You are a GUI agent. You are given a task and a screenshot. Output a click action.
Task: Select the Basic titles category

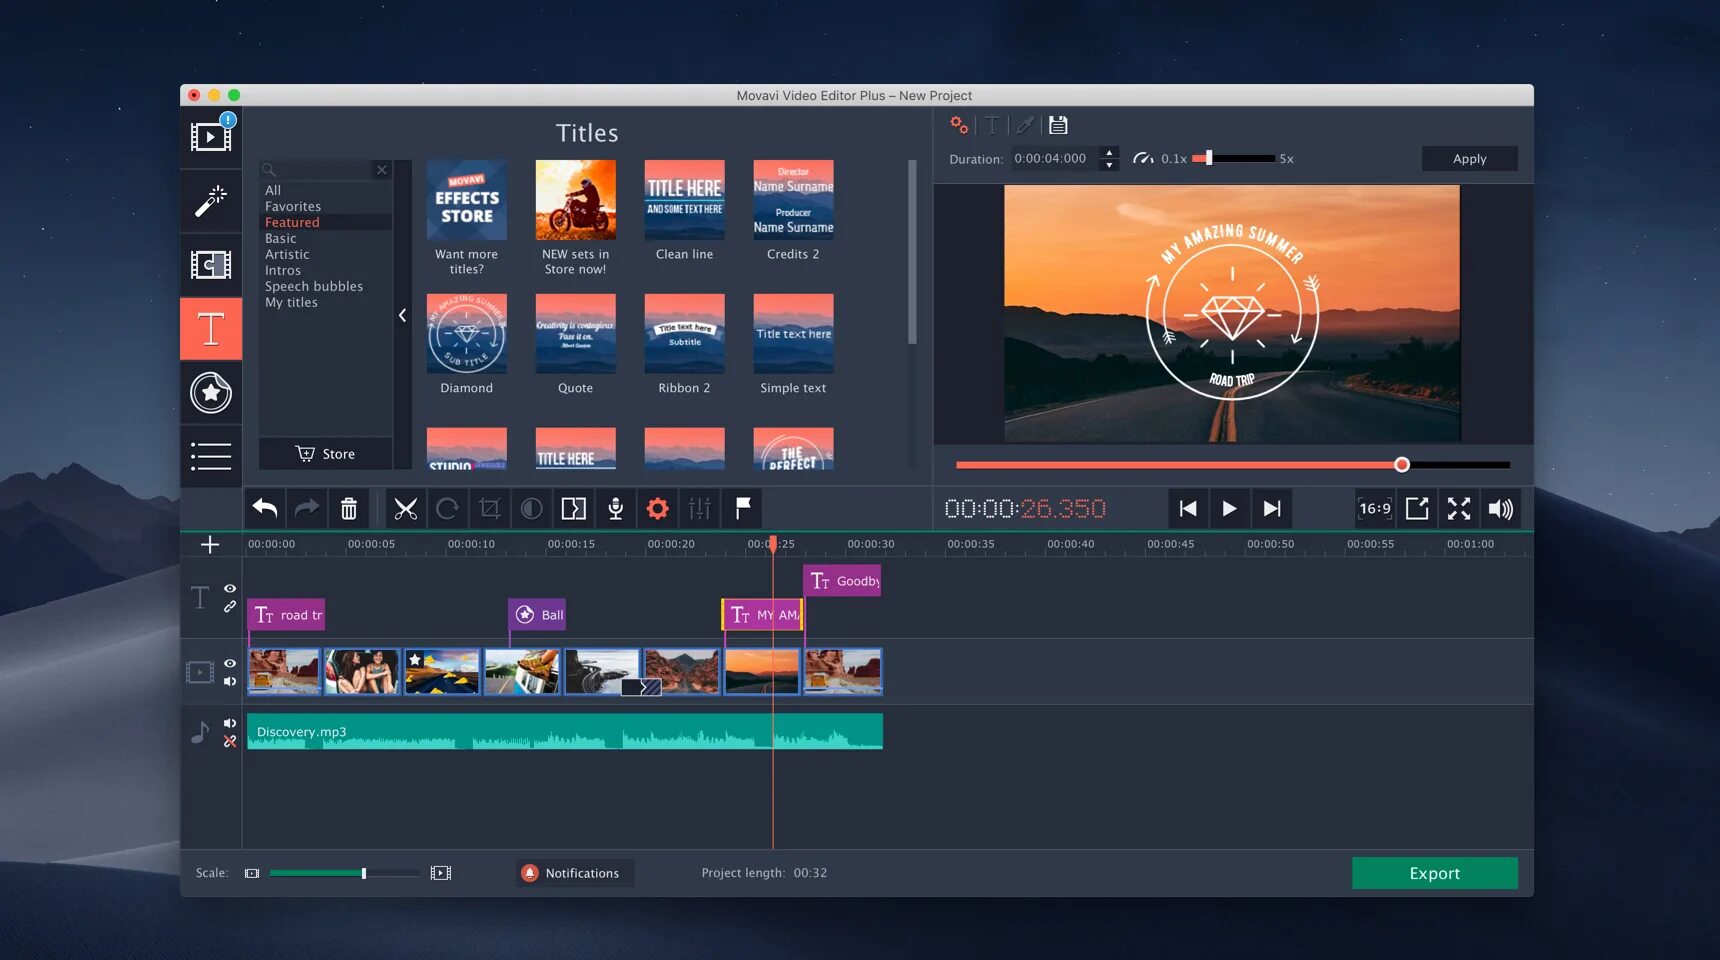pyautogui.click(x=281, y=238)
